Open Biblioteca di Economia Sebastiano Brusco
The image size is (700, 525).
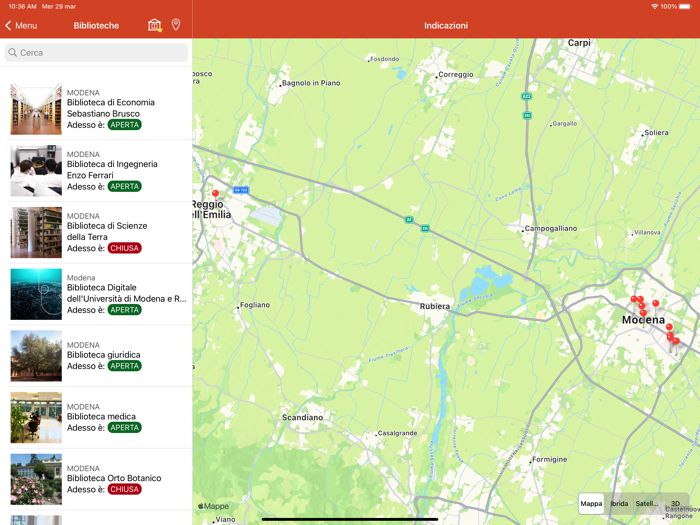tap(110, 108)
